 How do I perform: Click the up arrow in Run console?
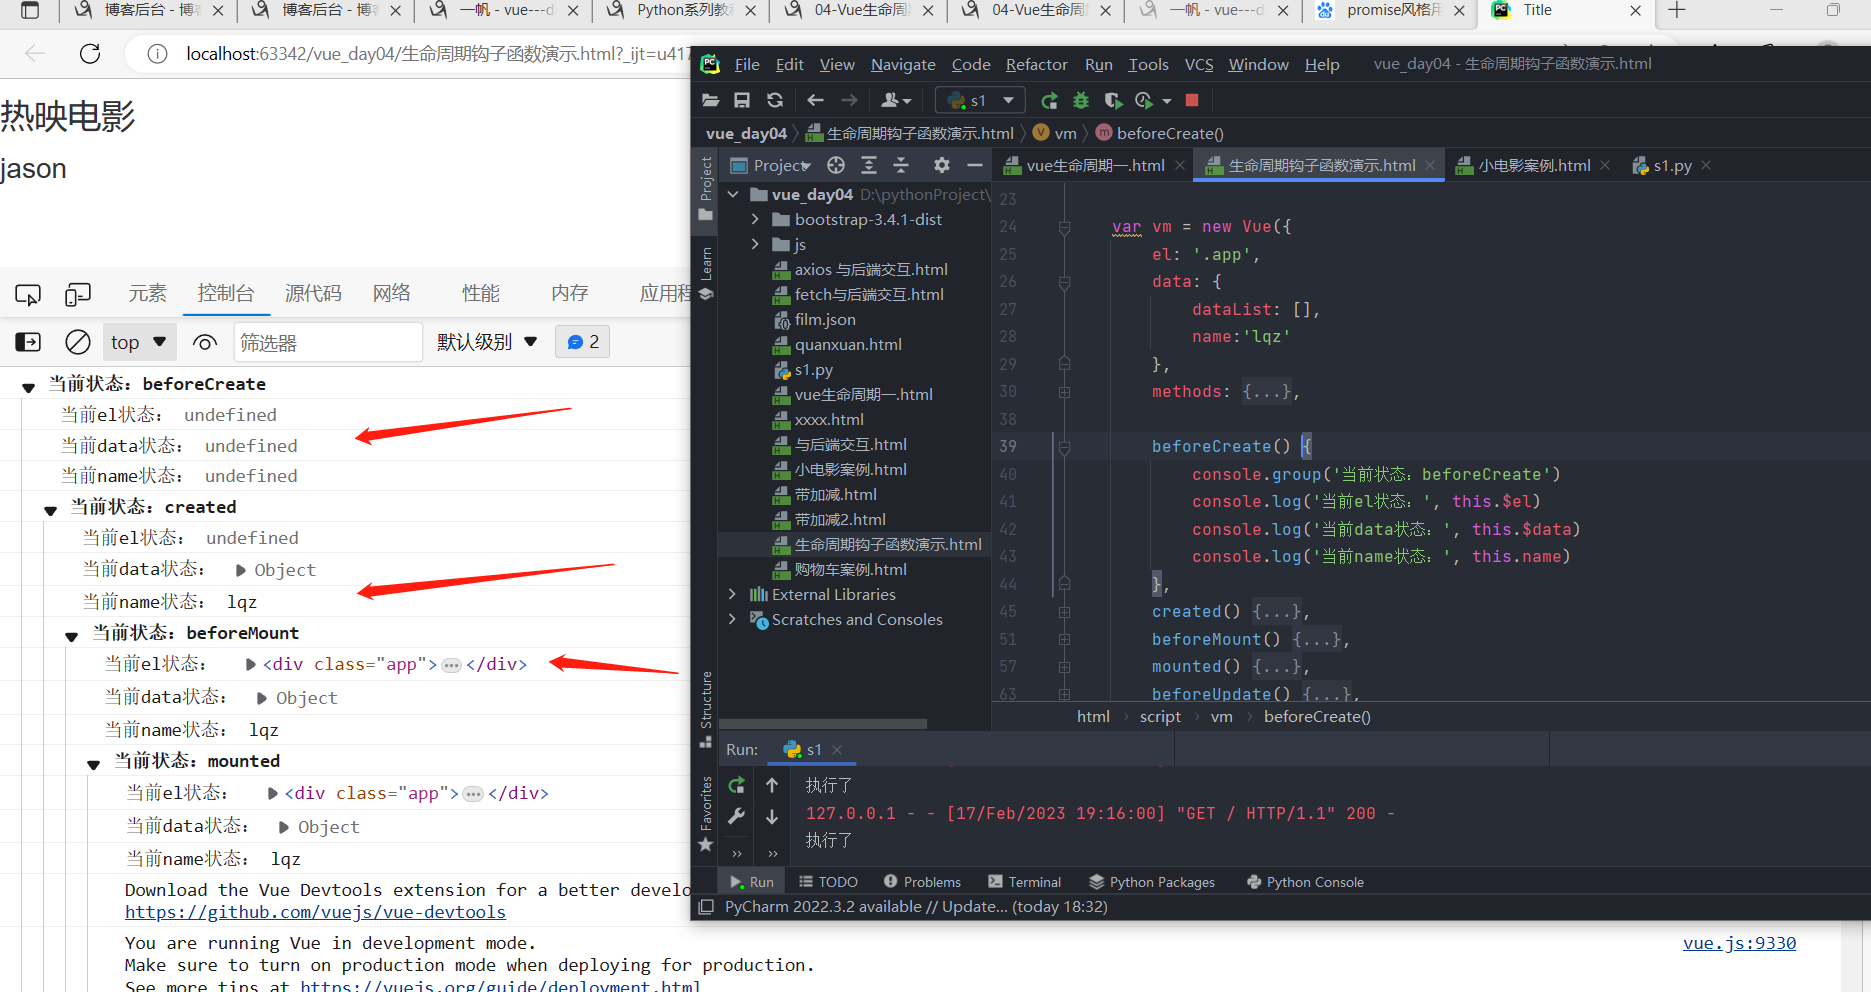772,785
